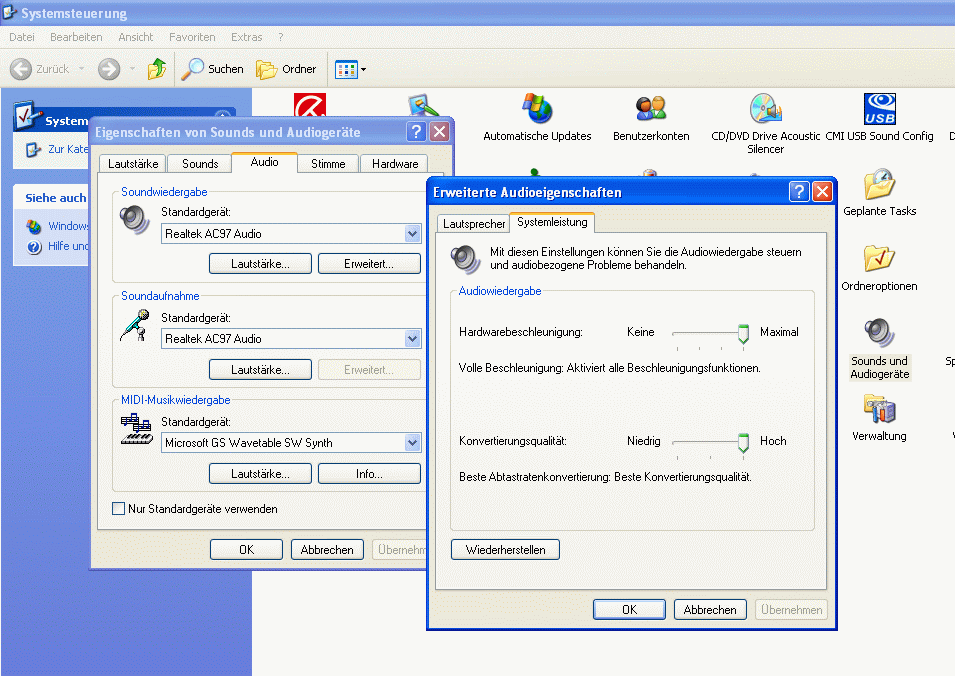The width and height of the screenshot is (955, 676).
Task: Click Lautstärke button under Soundaufnahme
Action: pos(260,370)
